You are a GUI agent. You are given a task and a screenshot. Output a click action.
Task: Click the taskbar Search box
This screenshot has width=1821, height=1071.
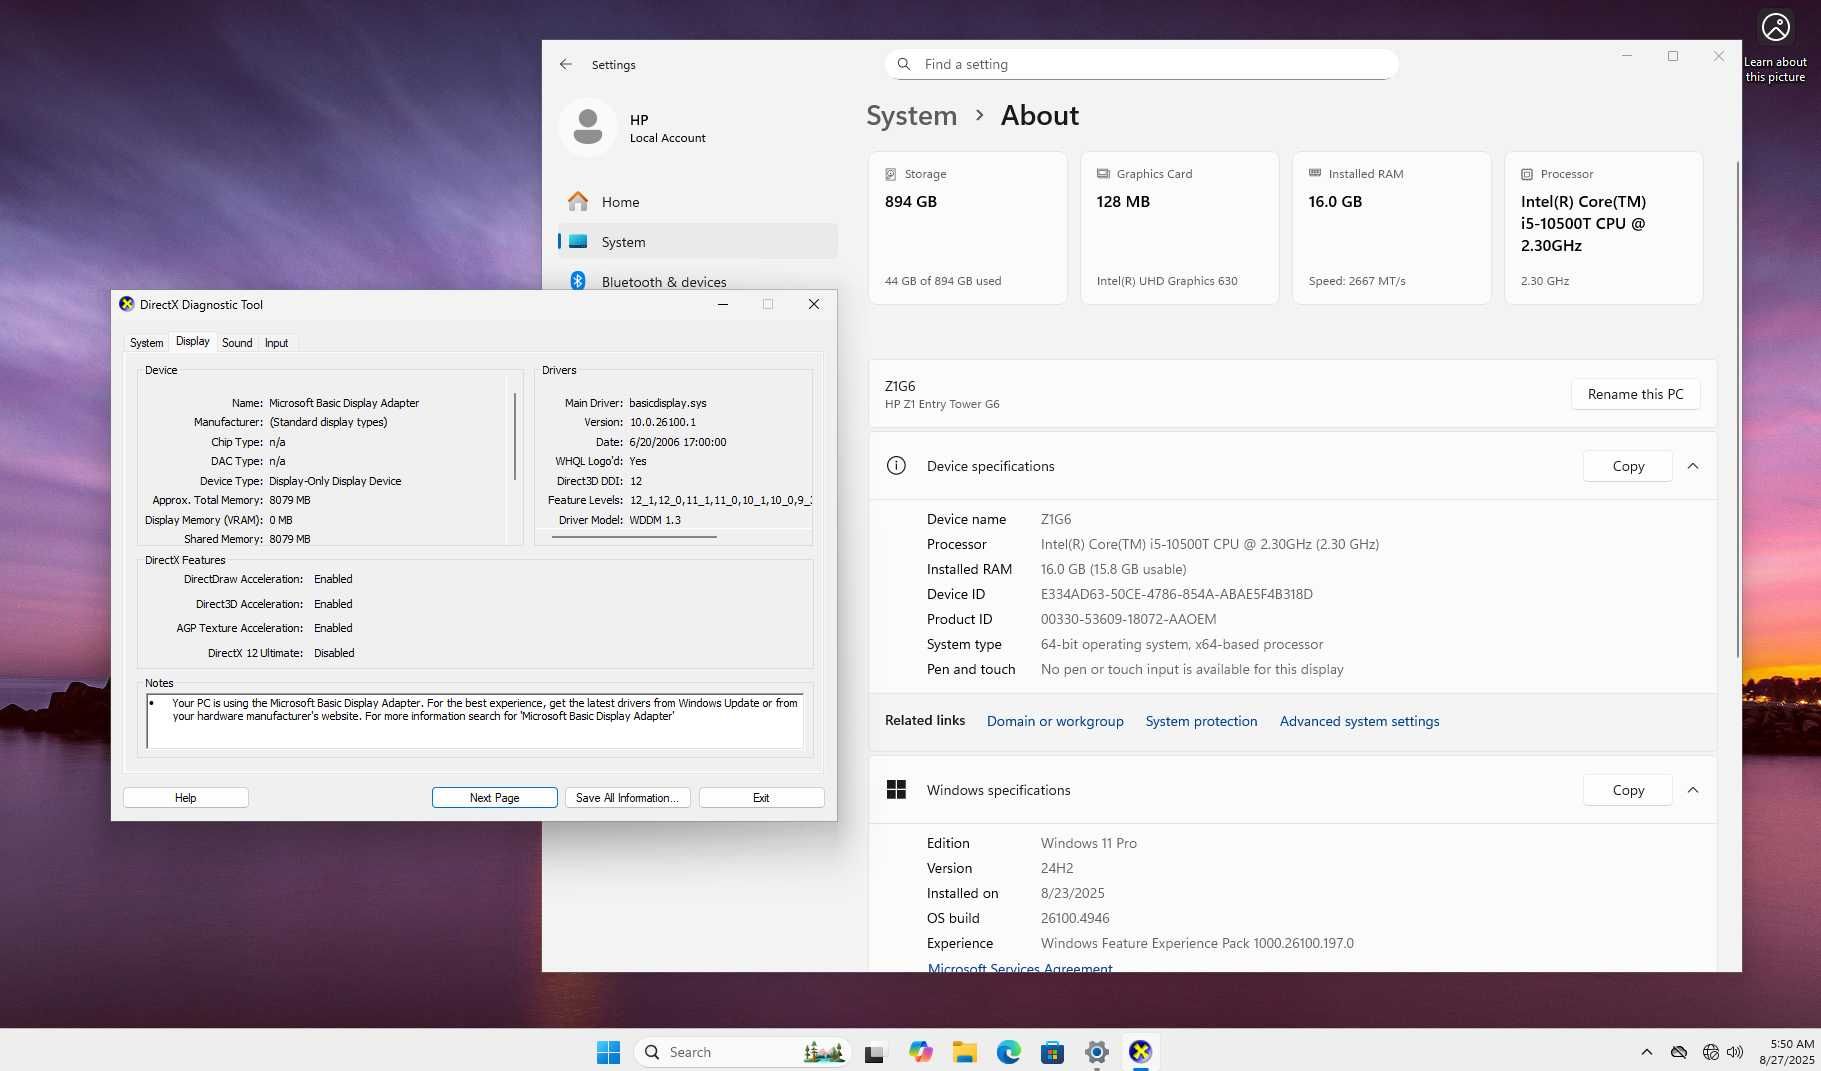742,1052
